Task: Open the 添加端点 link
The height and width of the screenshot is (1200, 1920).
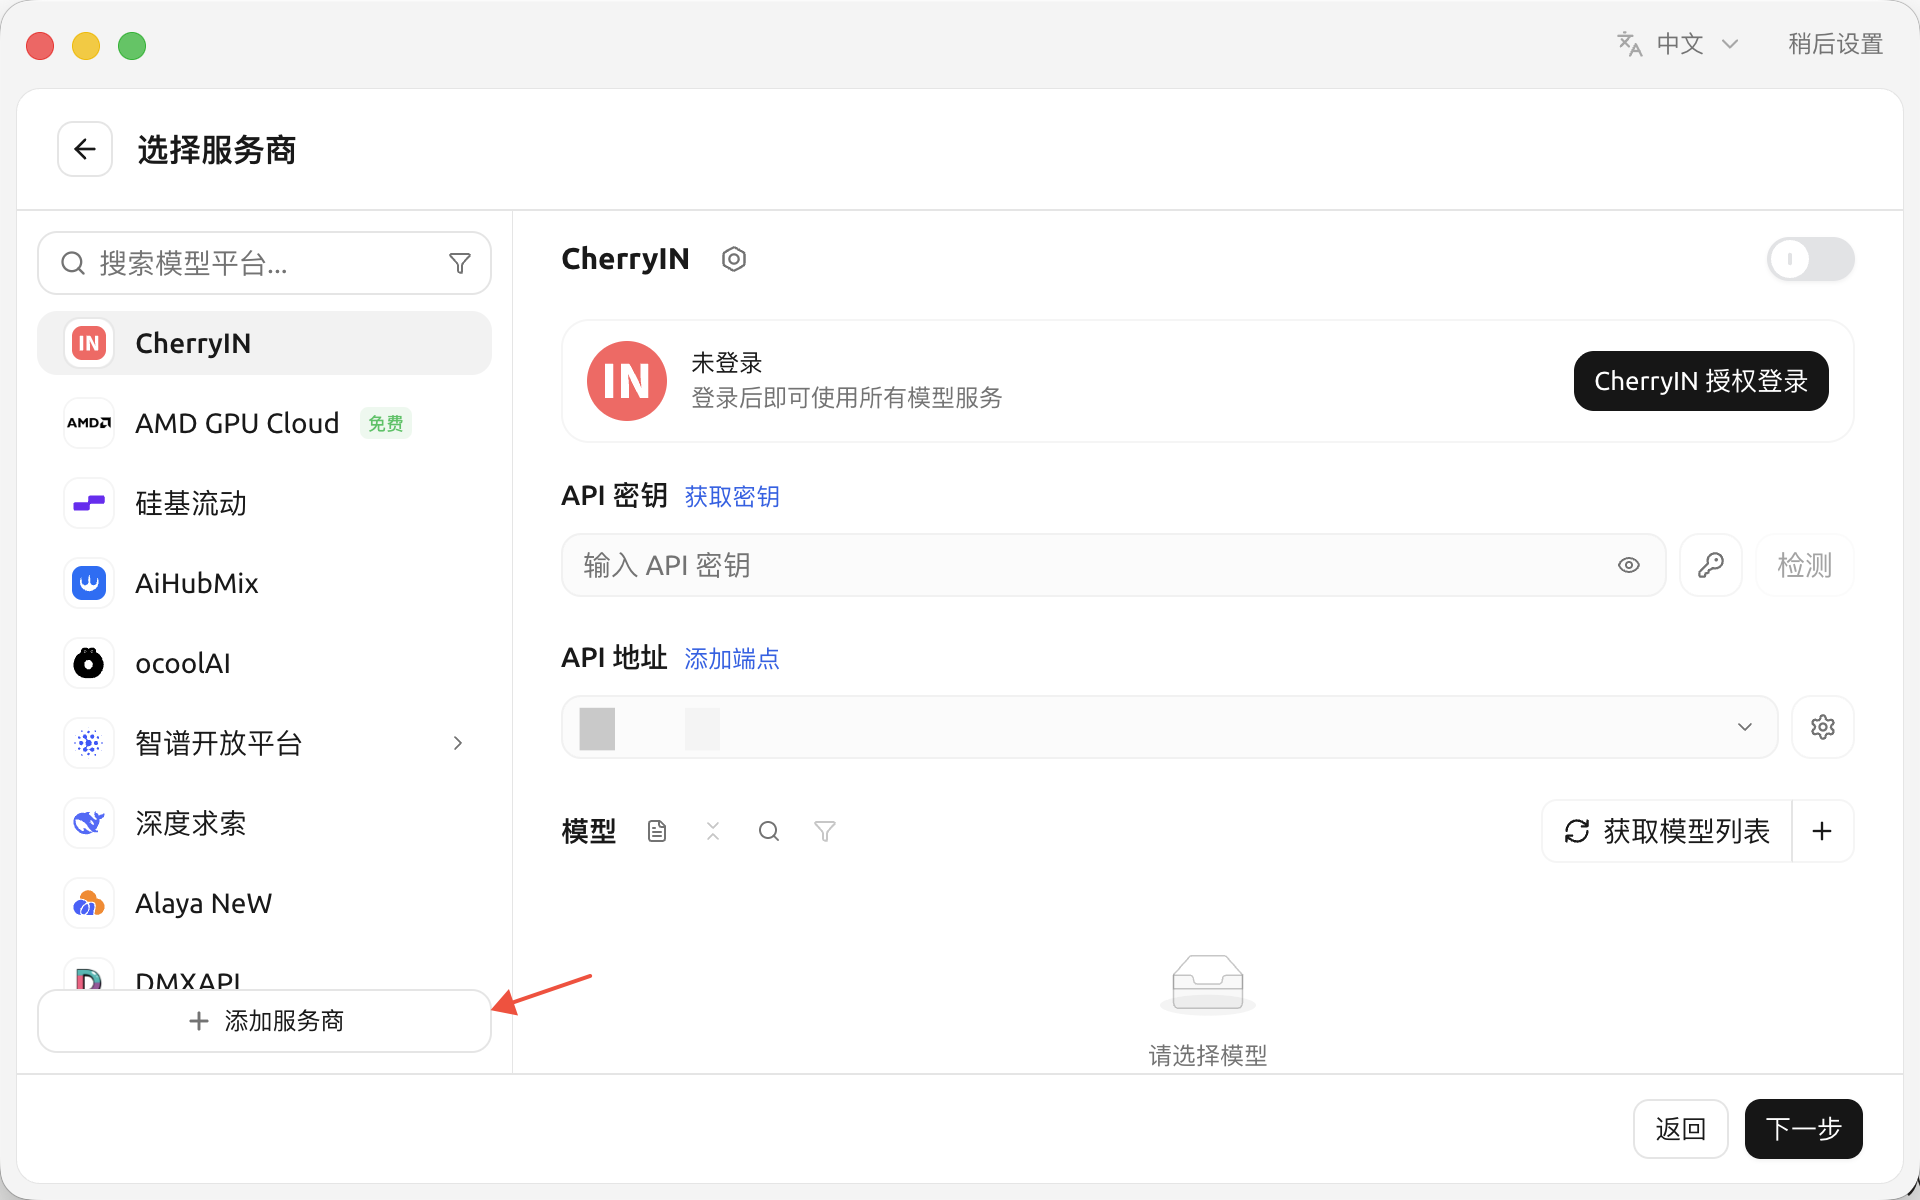Action: [x=732, y=659]
